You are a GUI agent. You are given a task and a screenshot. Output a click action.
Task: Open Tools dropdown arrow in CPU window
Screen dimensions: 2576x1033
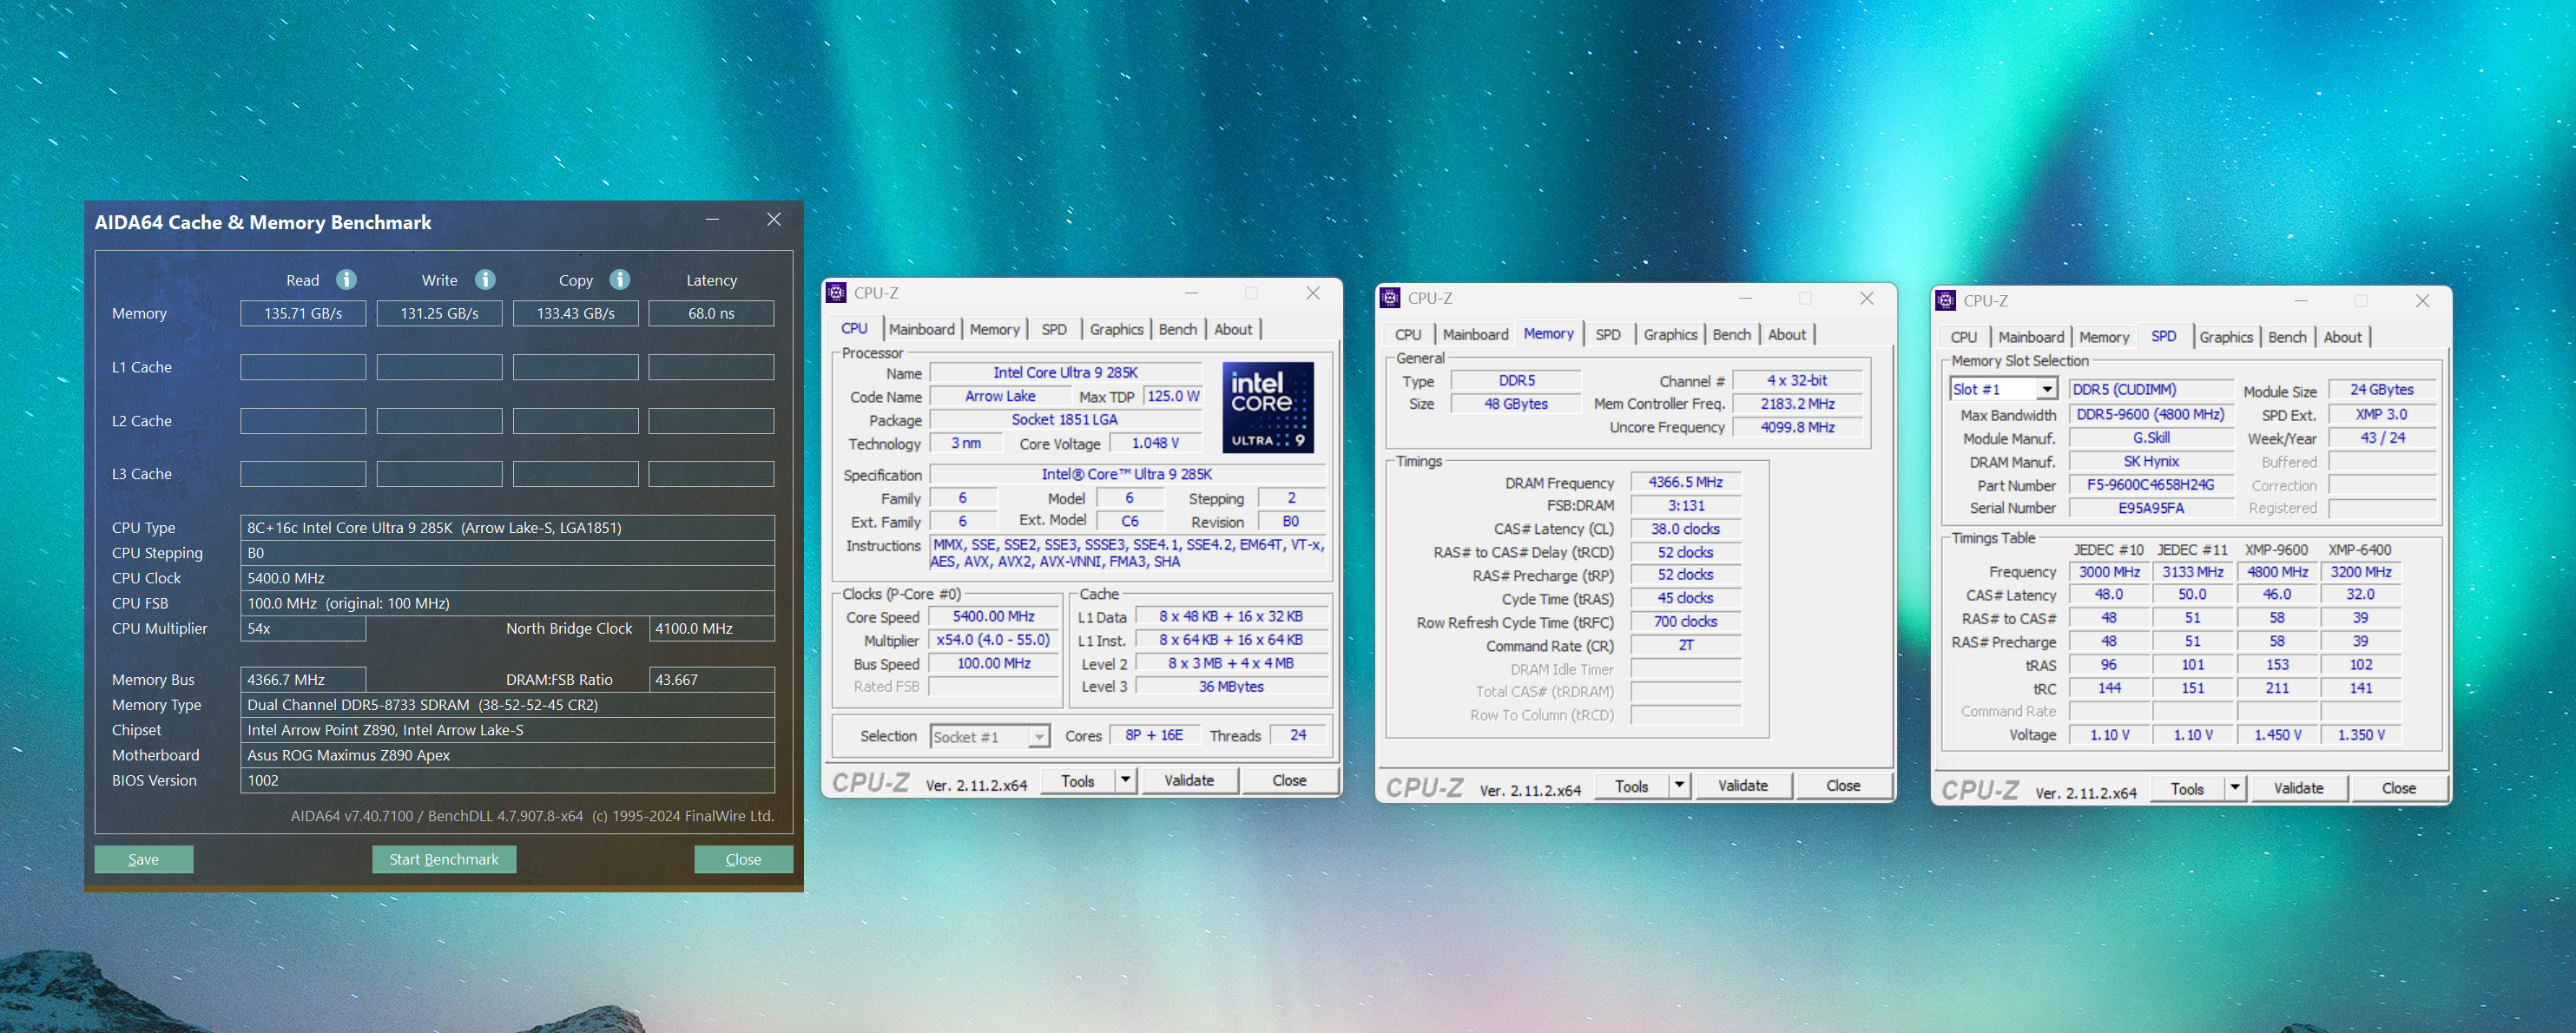pos(1126,780)
